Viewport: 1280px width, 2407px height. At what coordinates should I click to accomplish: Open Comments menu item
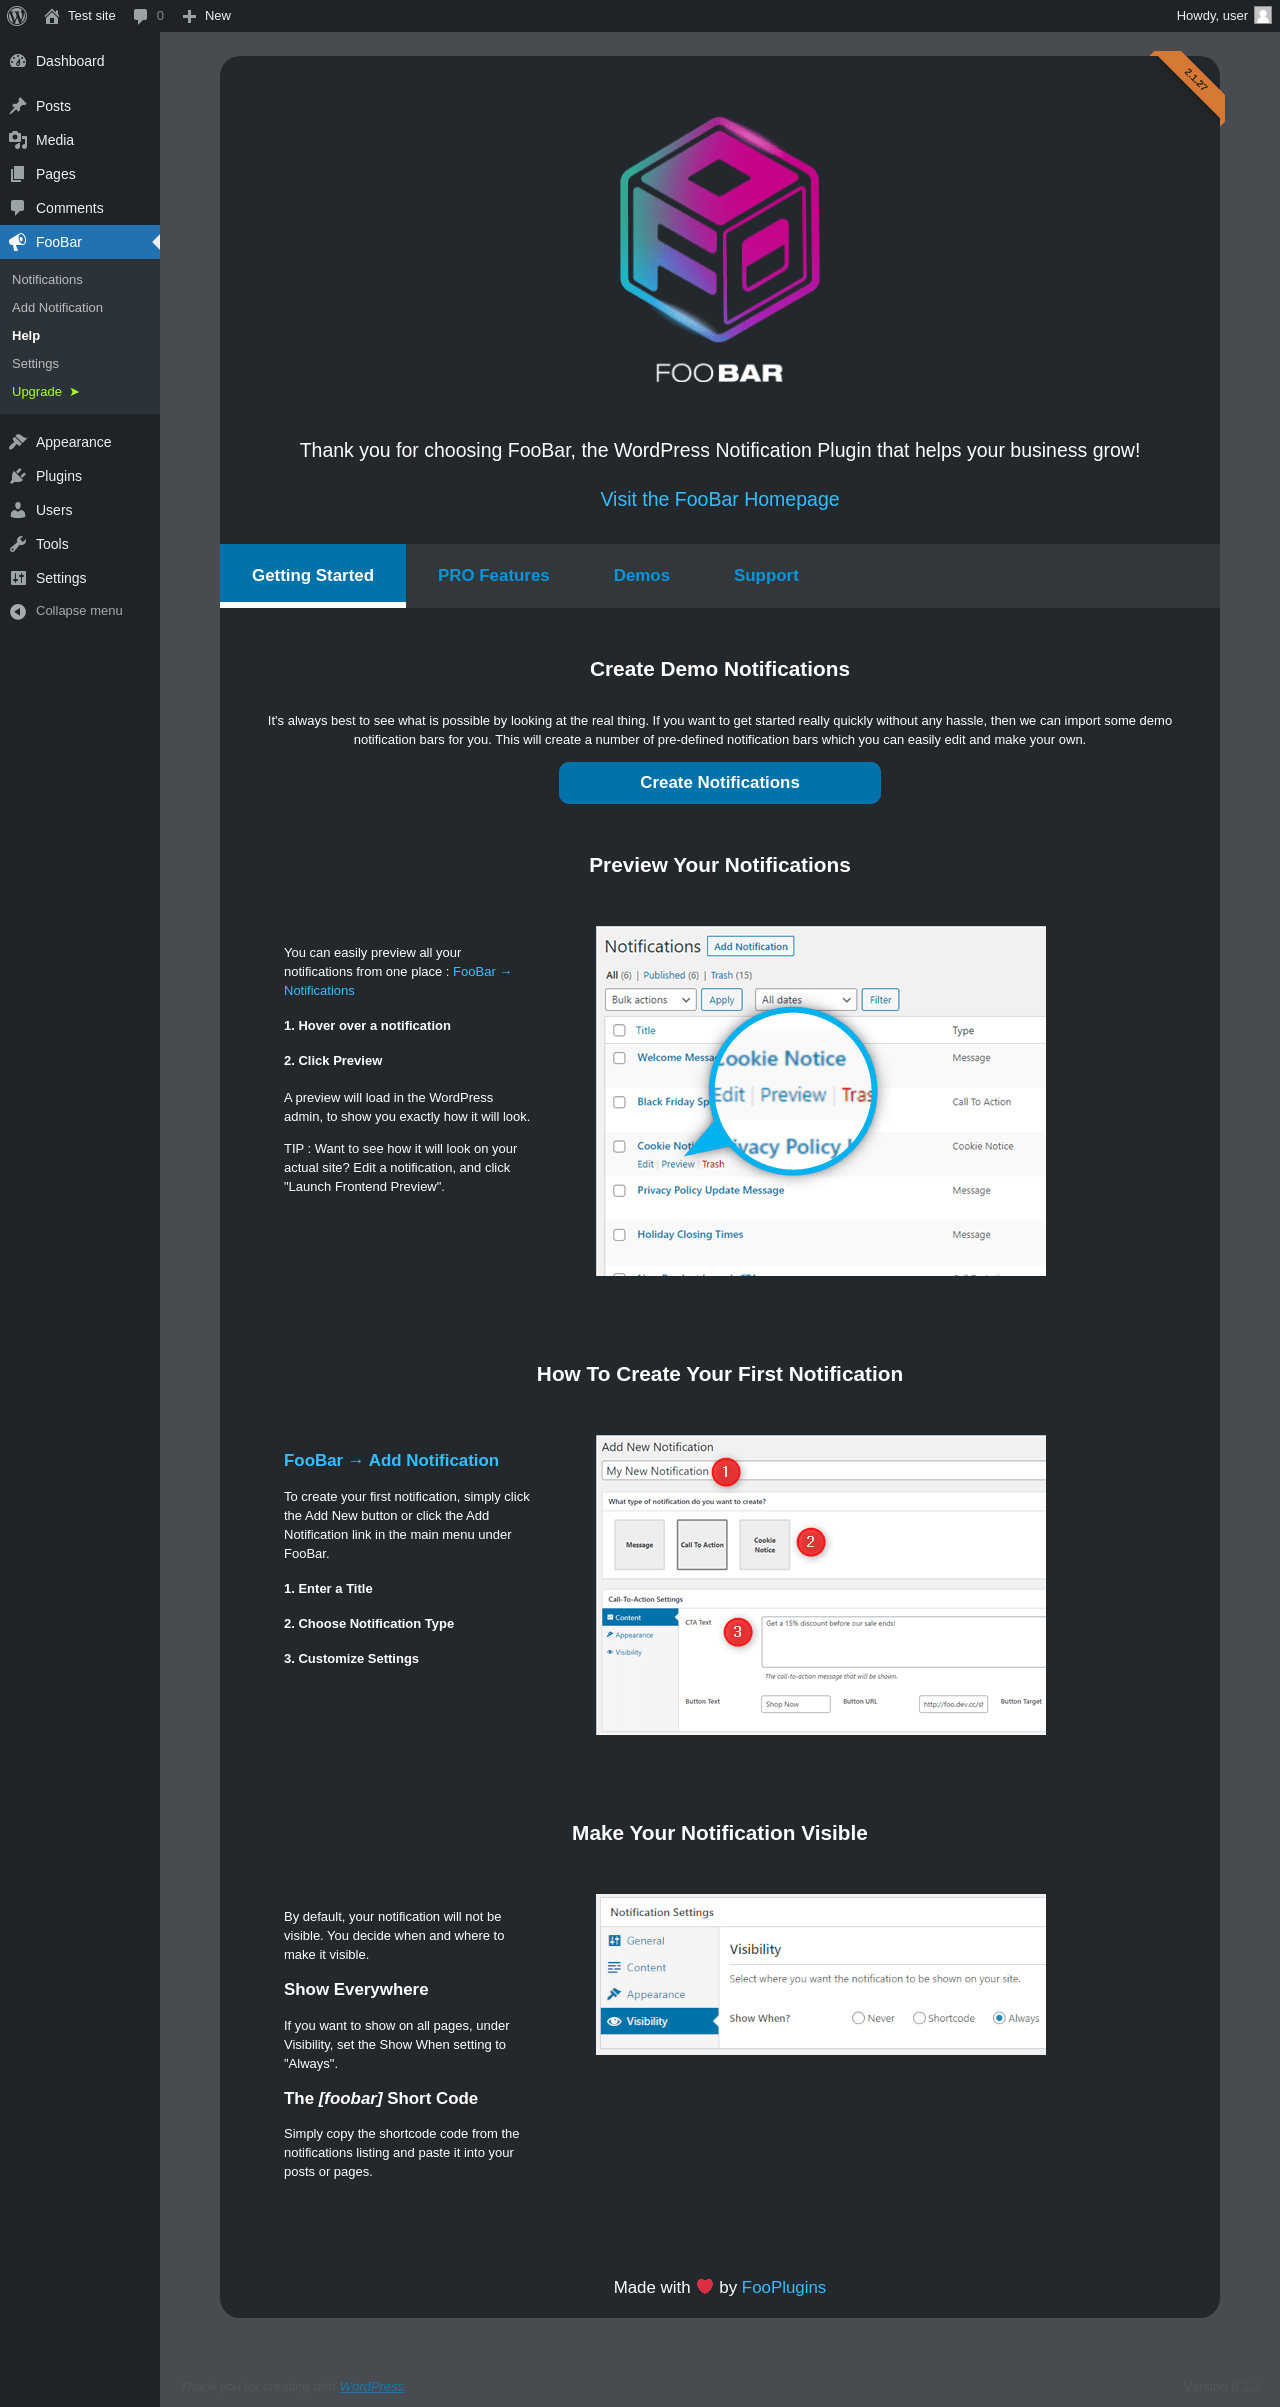80,208
